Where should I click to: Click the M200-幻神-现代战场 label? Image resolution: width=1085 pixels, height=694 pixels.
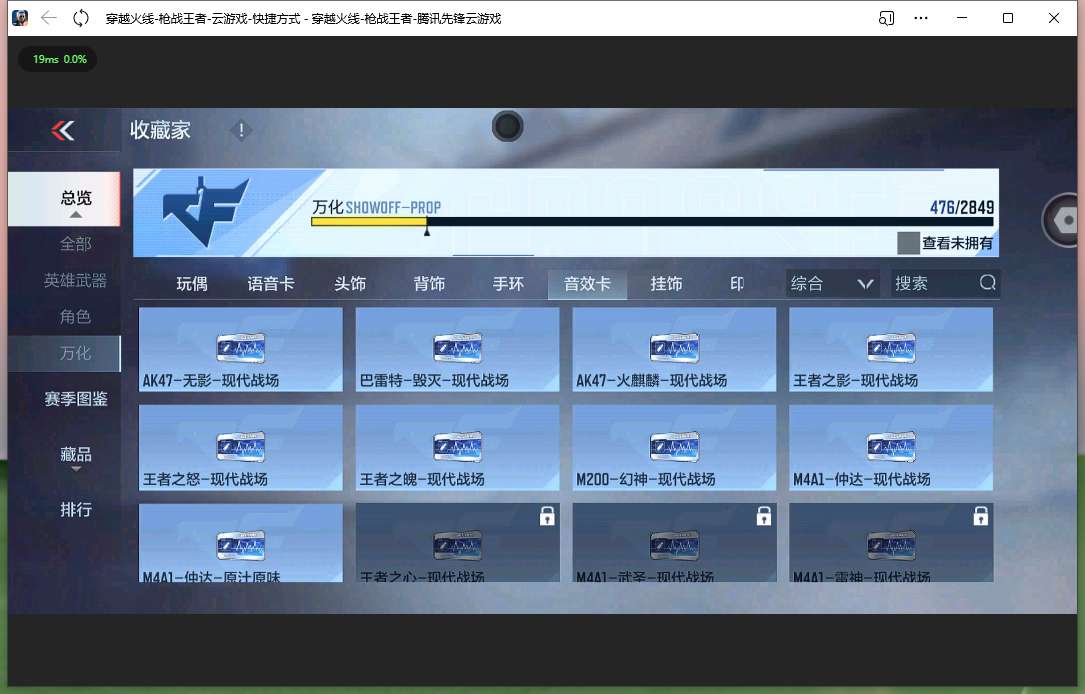pyautogui.click(x=646, y=479)
